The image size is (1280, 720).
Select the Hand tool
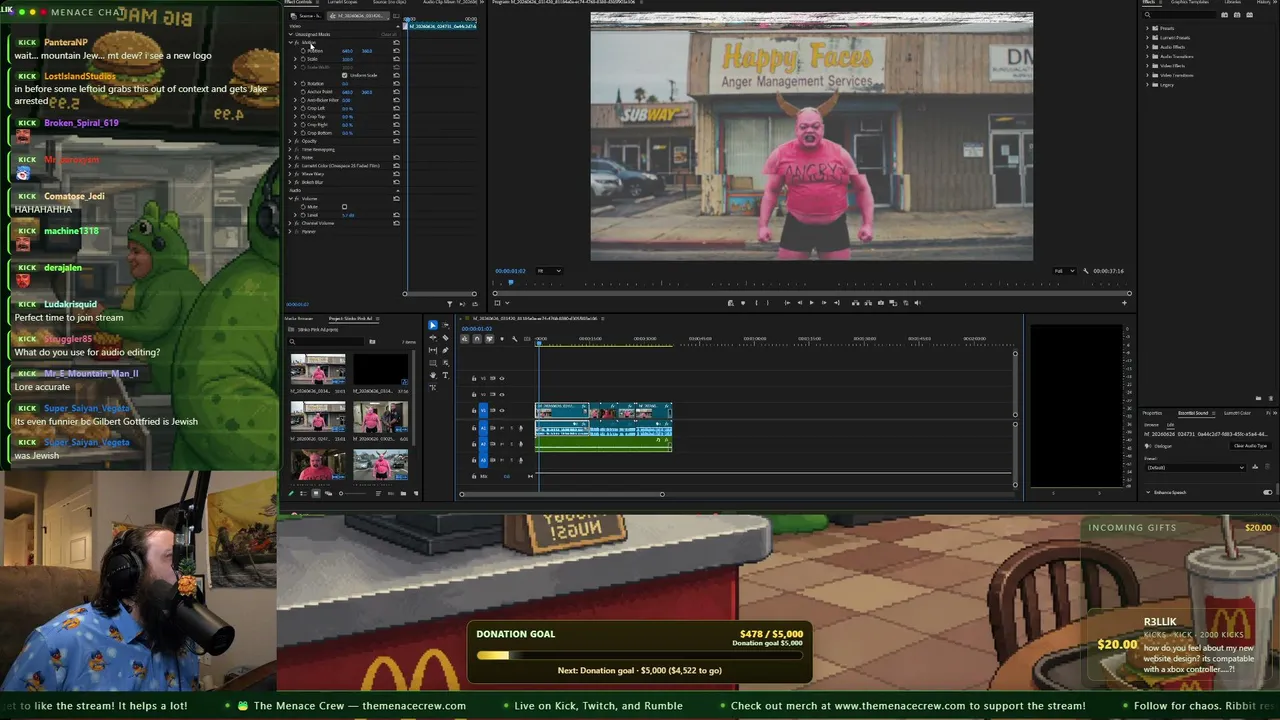pyautogui.click(x=433, y=375)
